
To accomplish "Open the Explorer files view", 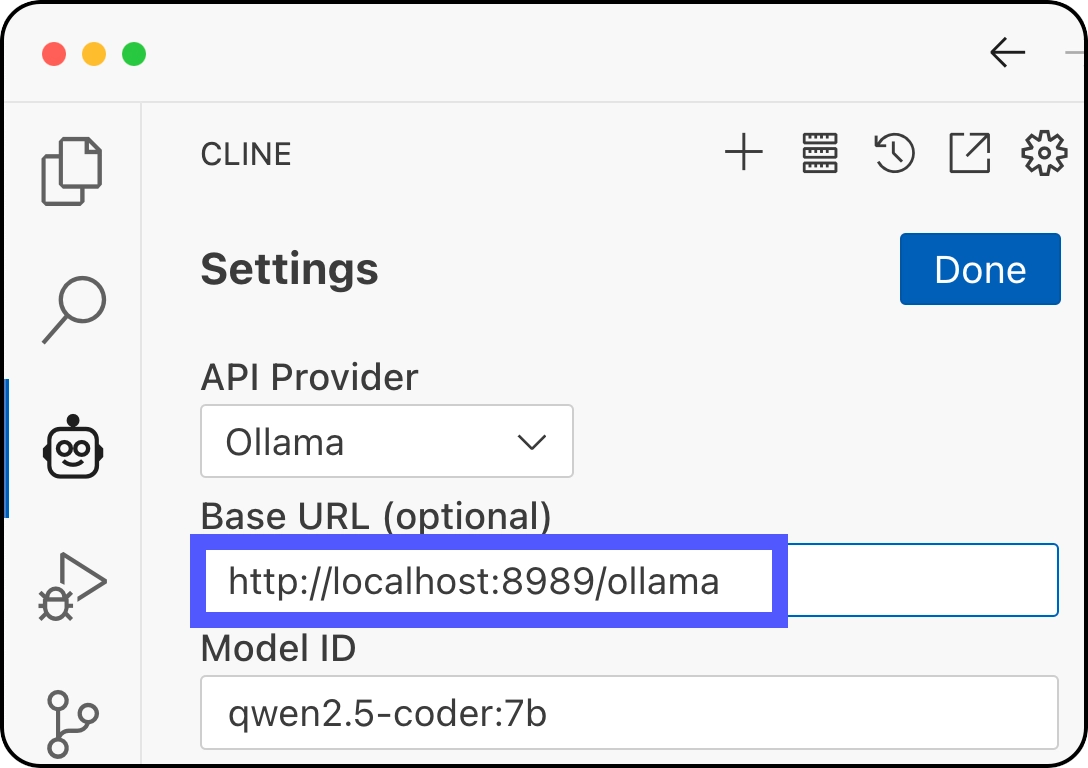I will point(72,171).
